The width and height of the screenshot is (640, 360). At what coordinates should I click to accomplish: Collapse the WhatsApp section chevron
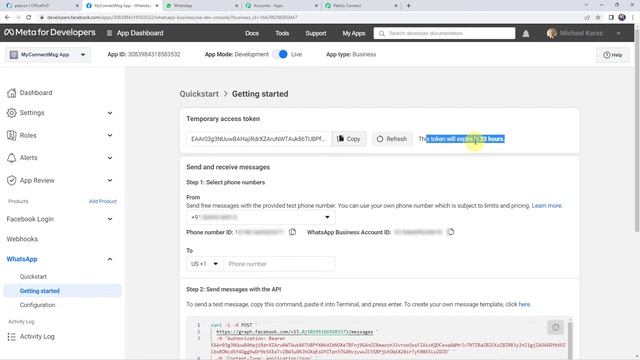[x=110, y=259]
